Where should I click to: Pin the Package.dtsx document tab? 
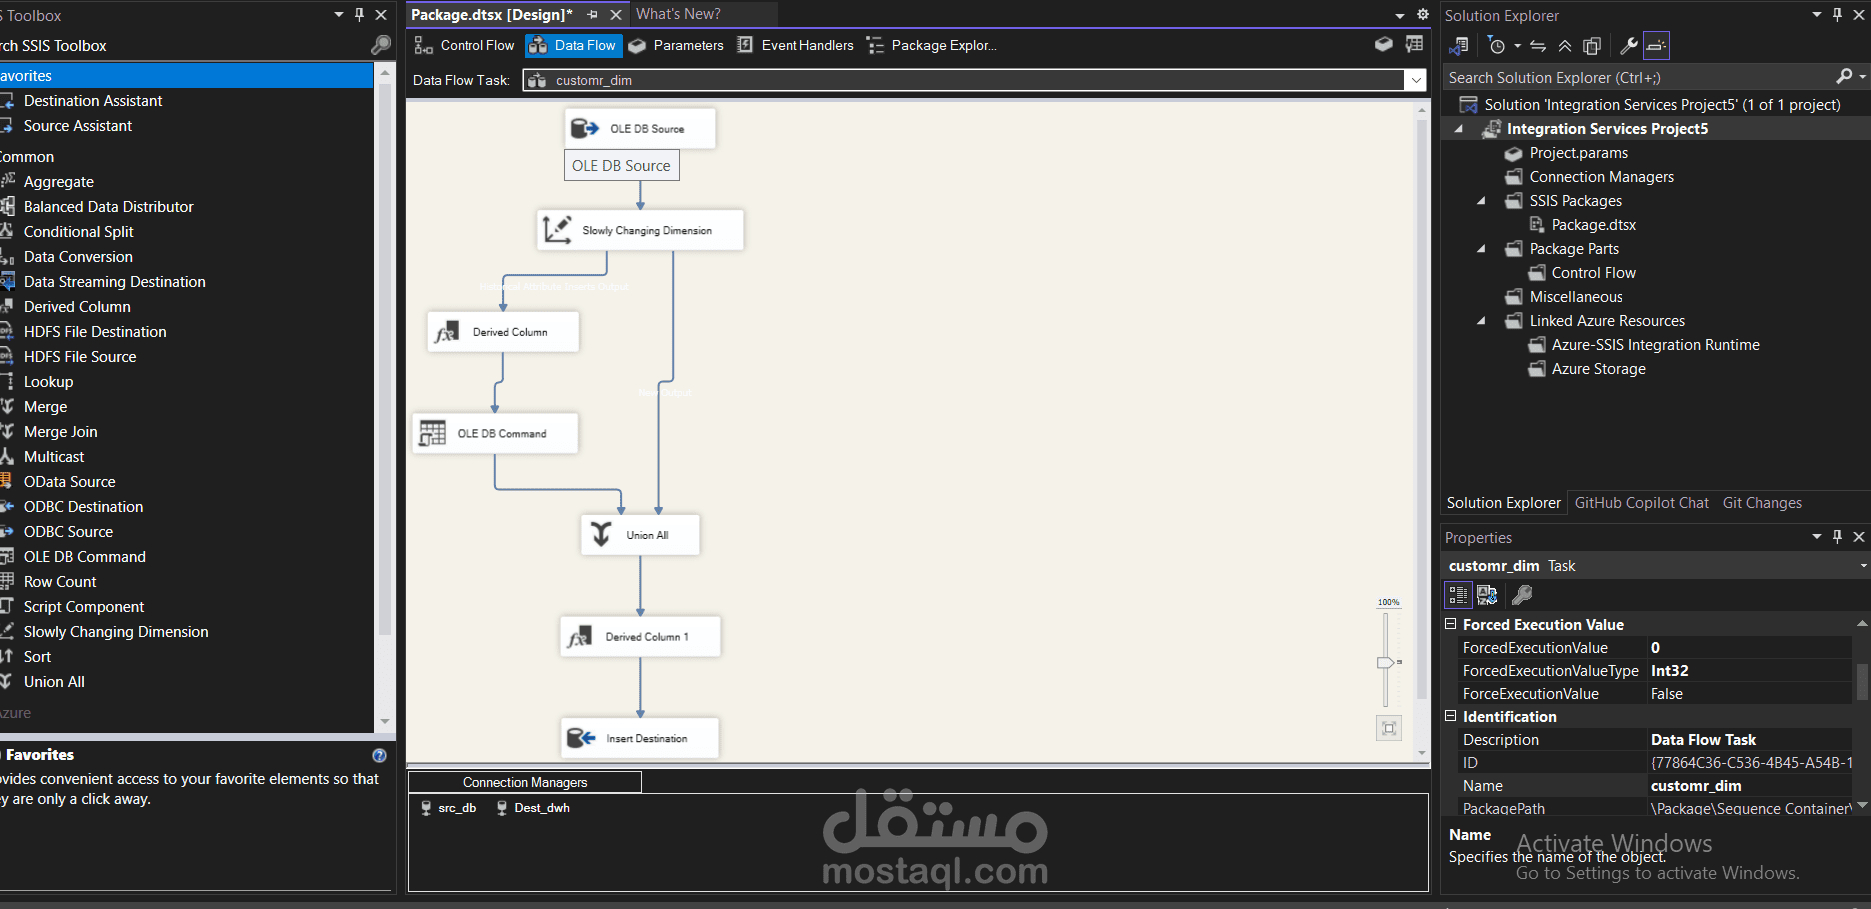click(x=593, y=15)
